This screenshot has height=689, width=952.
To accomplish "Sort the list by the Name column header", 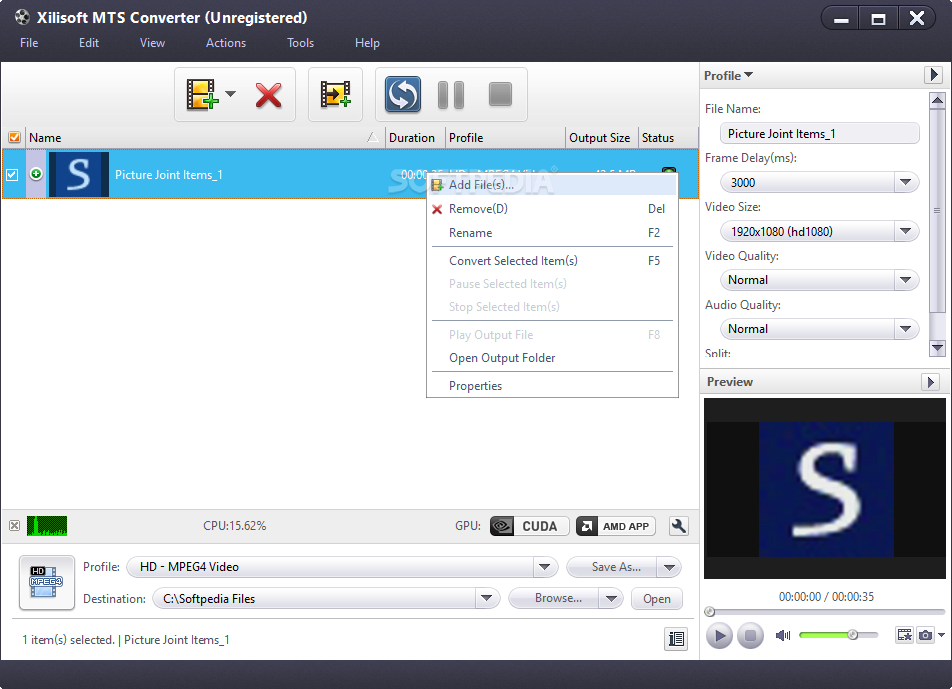I will 205,138.
